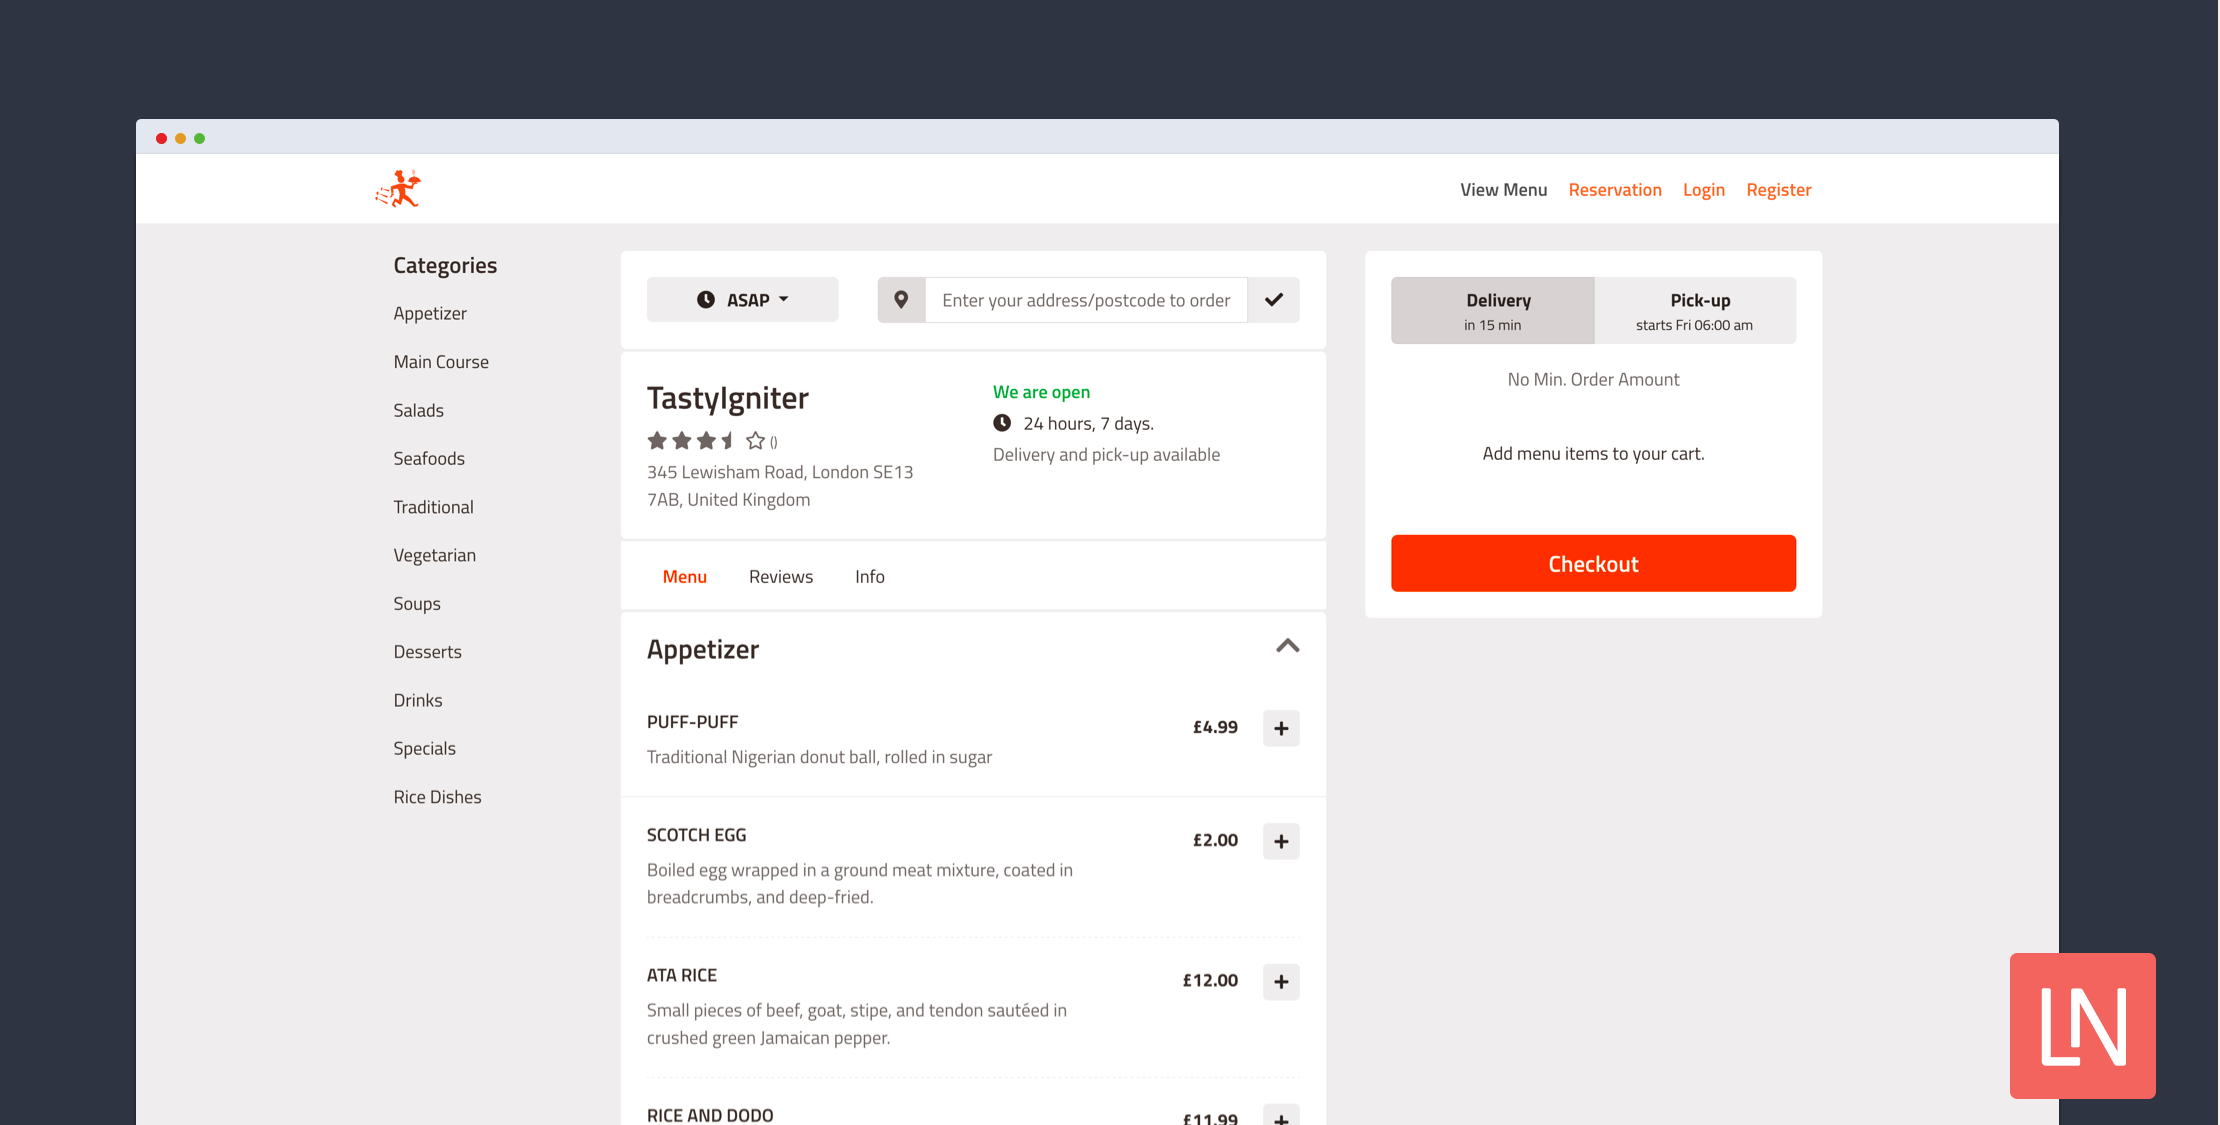The height and width of the screenshot is (1125, 2220).
Task: Select Seafoods from category sidebar
Action: pyautogui.click(x=427, y=456)
